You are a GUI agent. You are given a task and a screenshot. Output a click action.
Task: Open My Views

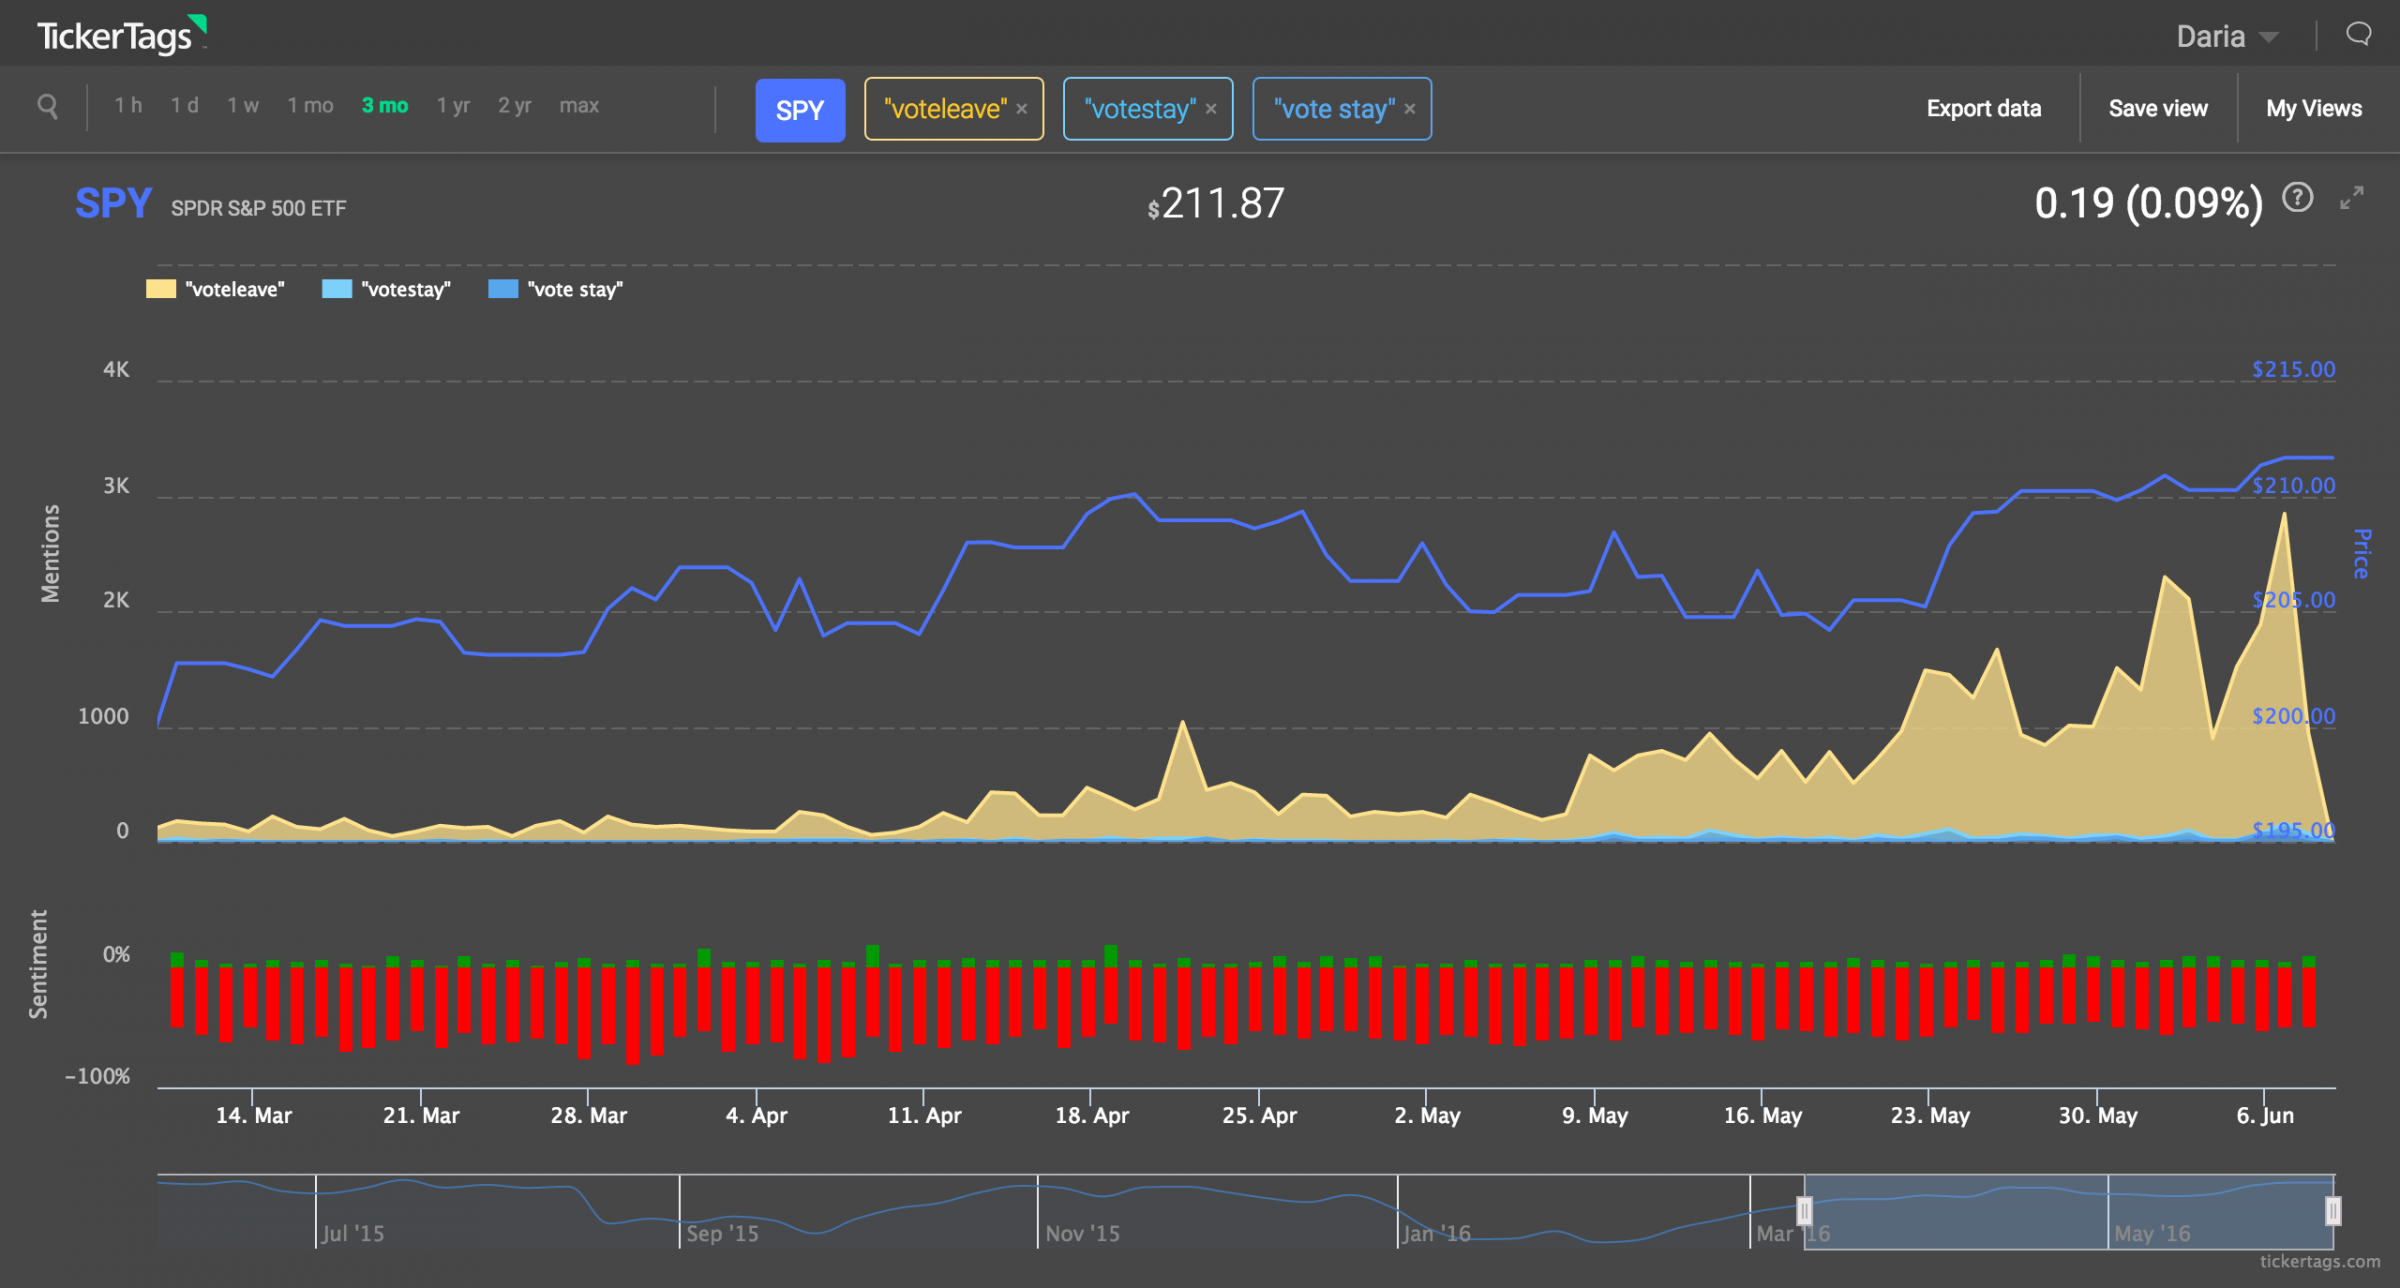(x=2314, y=108)
